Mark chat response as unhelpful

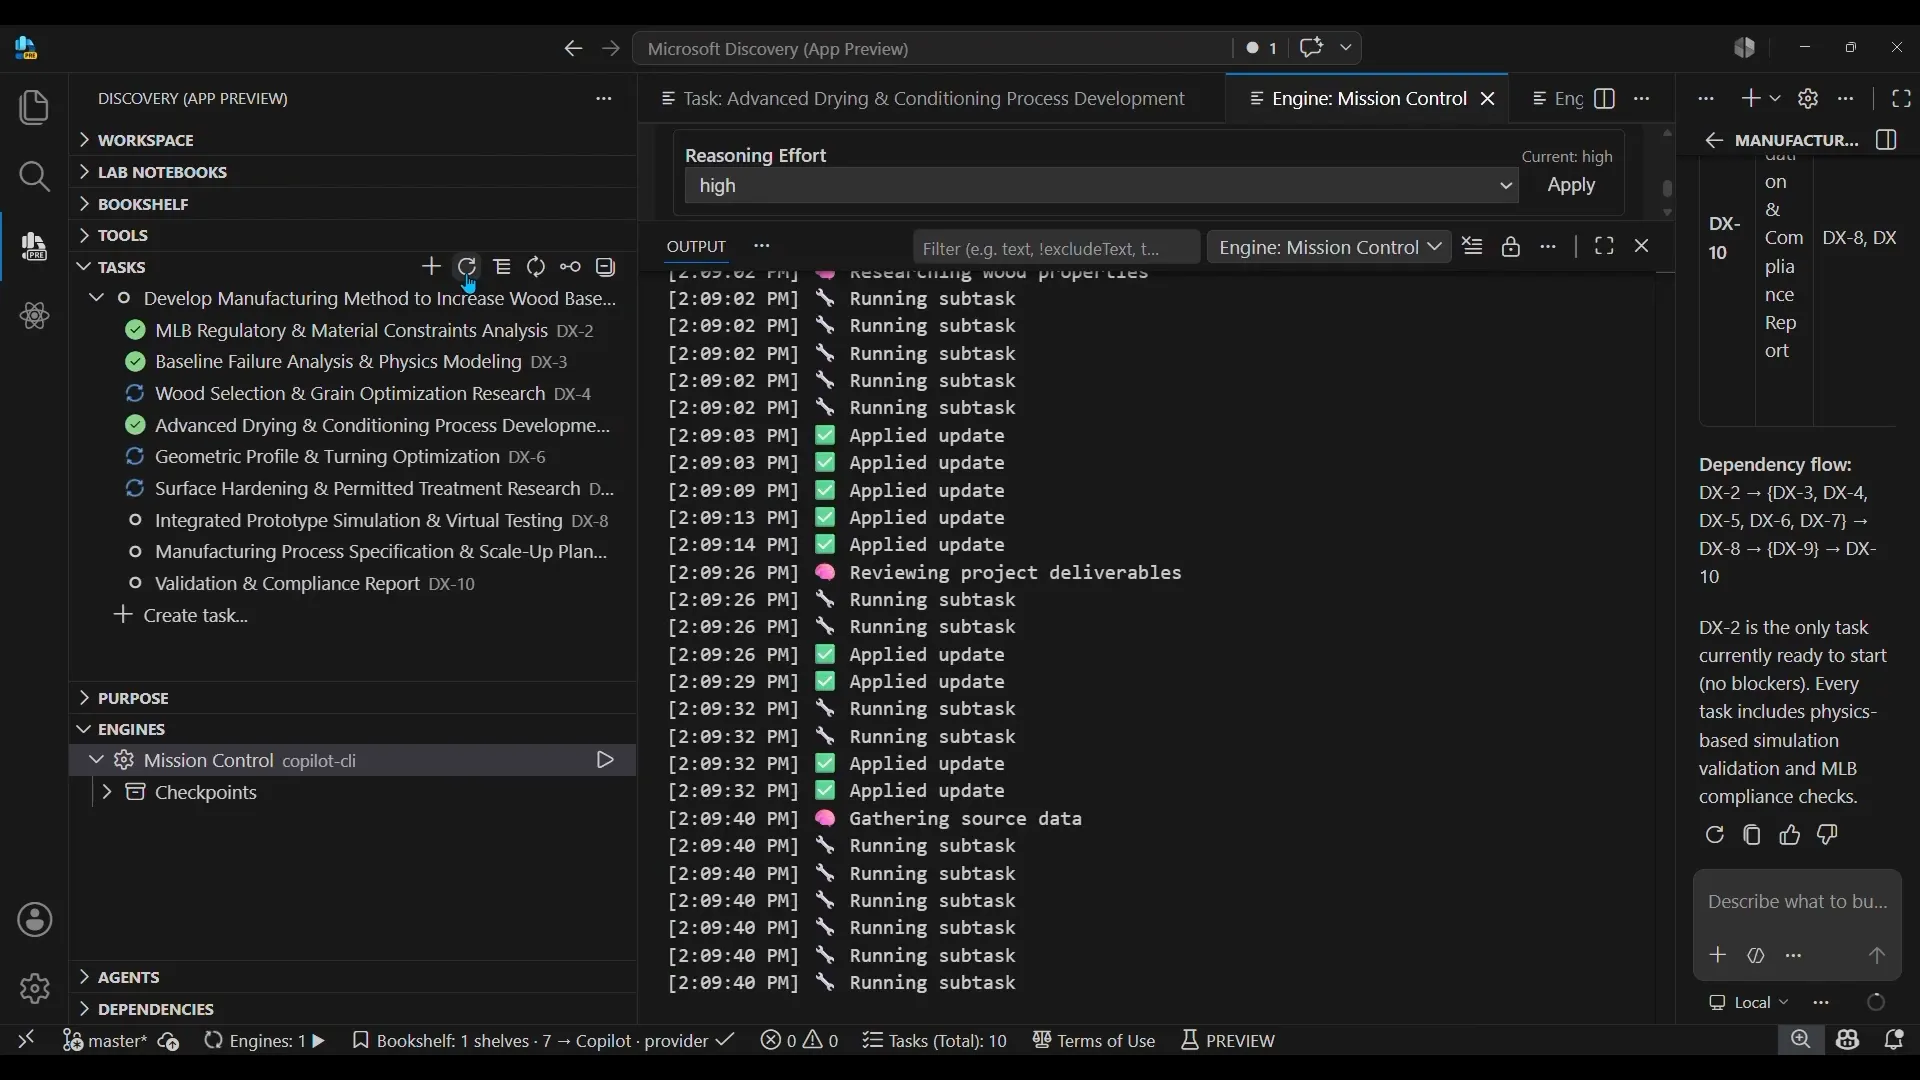pos(1828,835)
